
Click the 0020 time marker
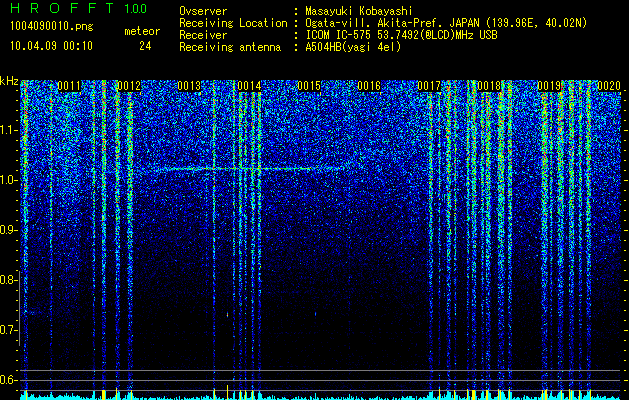coord(609,86)
